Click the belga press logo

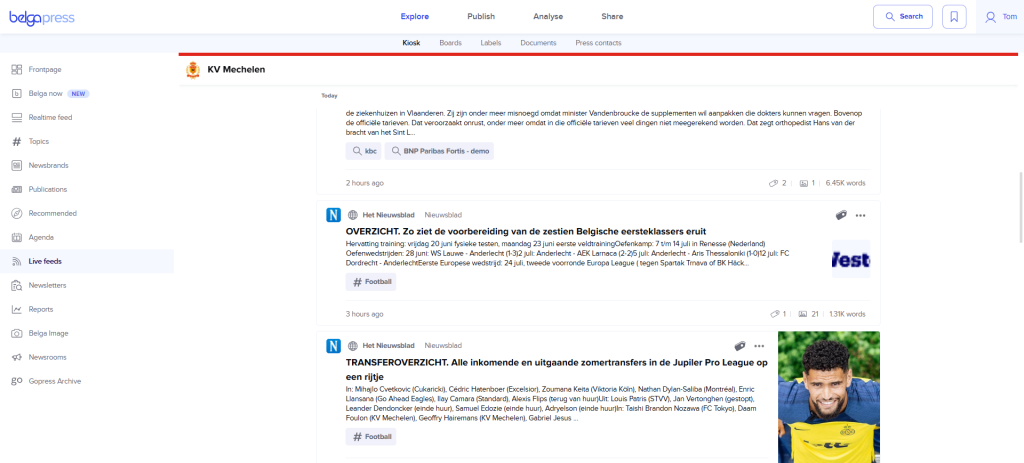click(x=42, y=18)
